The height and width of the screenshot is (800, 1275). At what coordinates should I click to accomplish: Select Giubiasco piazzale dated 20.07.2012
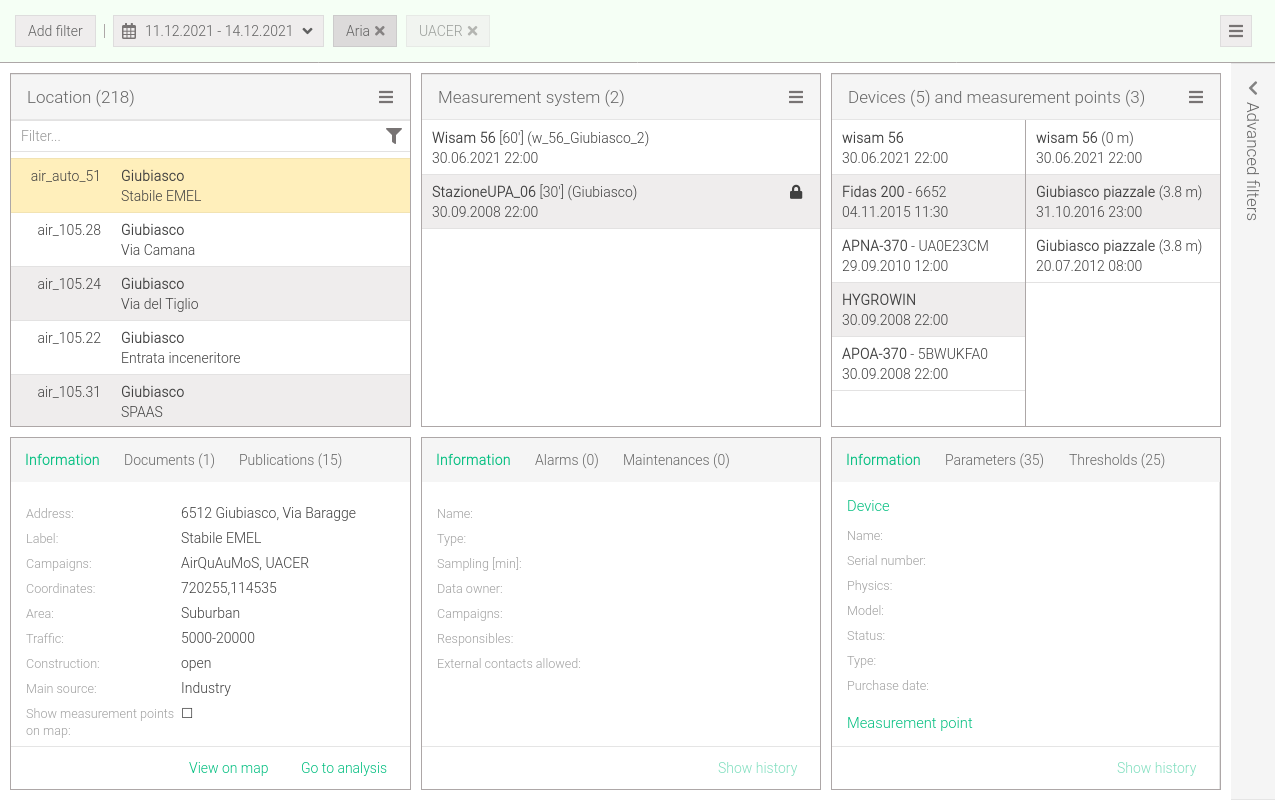(x=1123, y=256)
